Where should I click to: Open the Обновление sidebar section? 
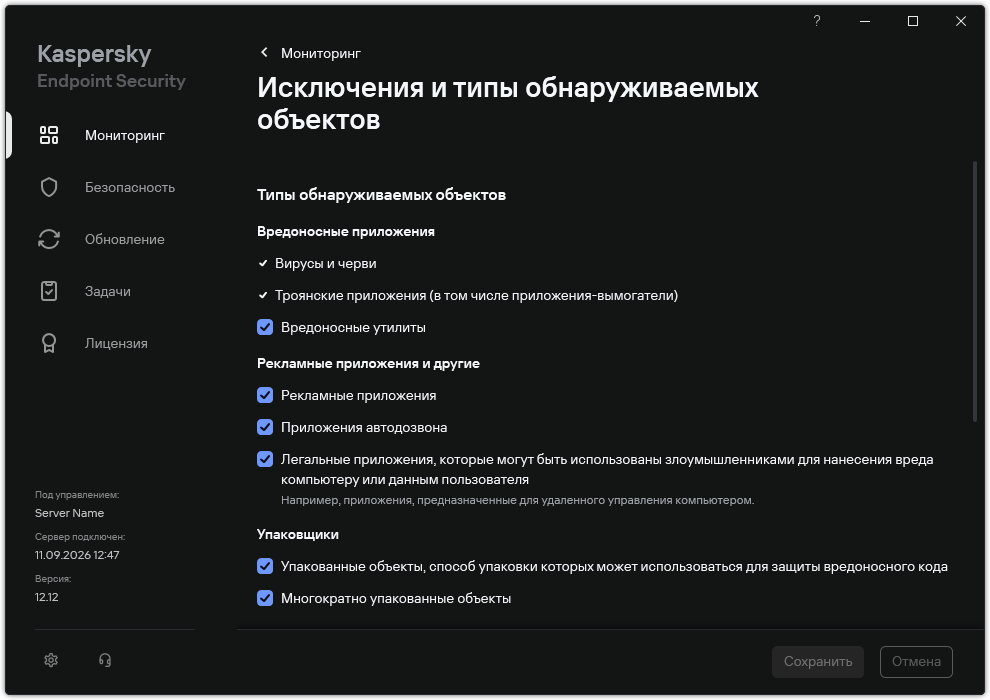coord(125,239)
